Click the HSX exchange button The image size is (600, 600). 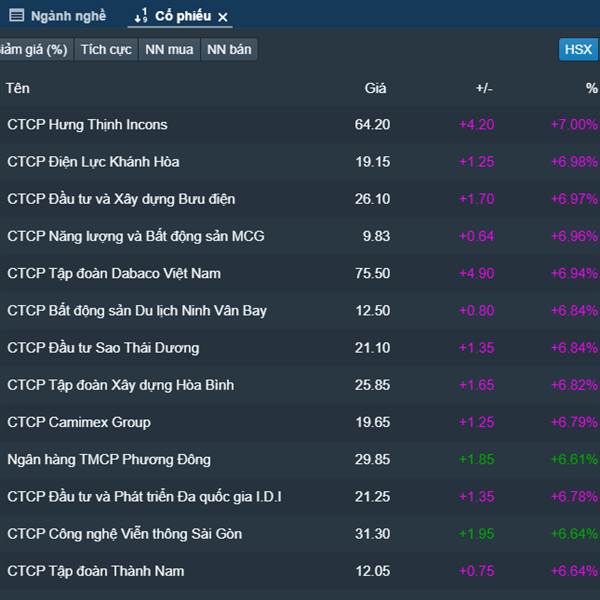[x=578, y=49]
